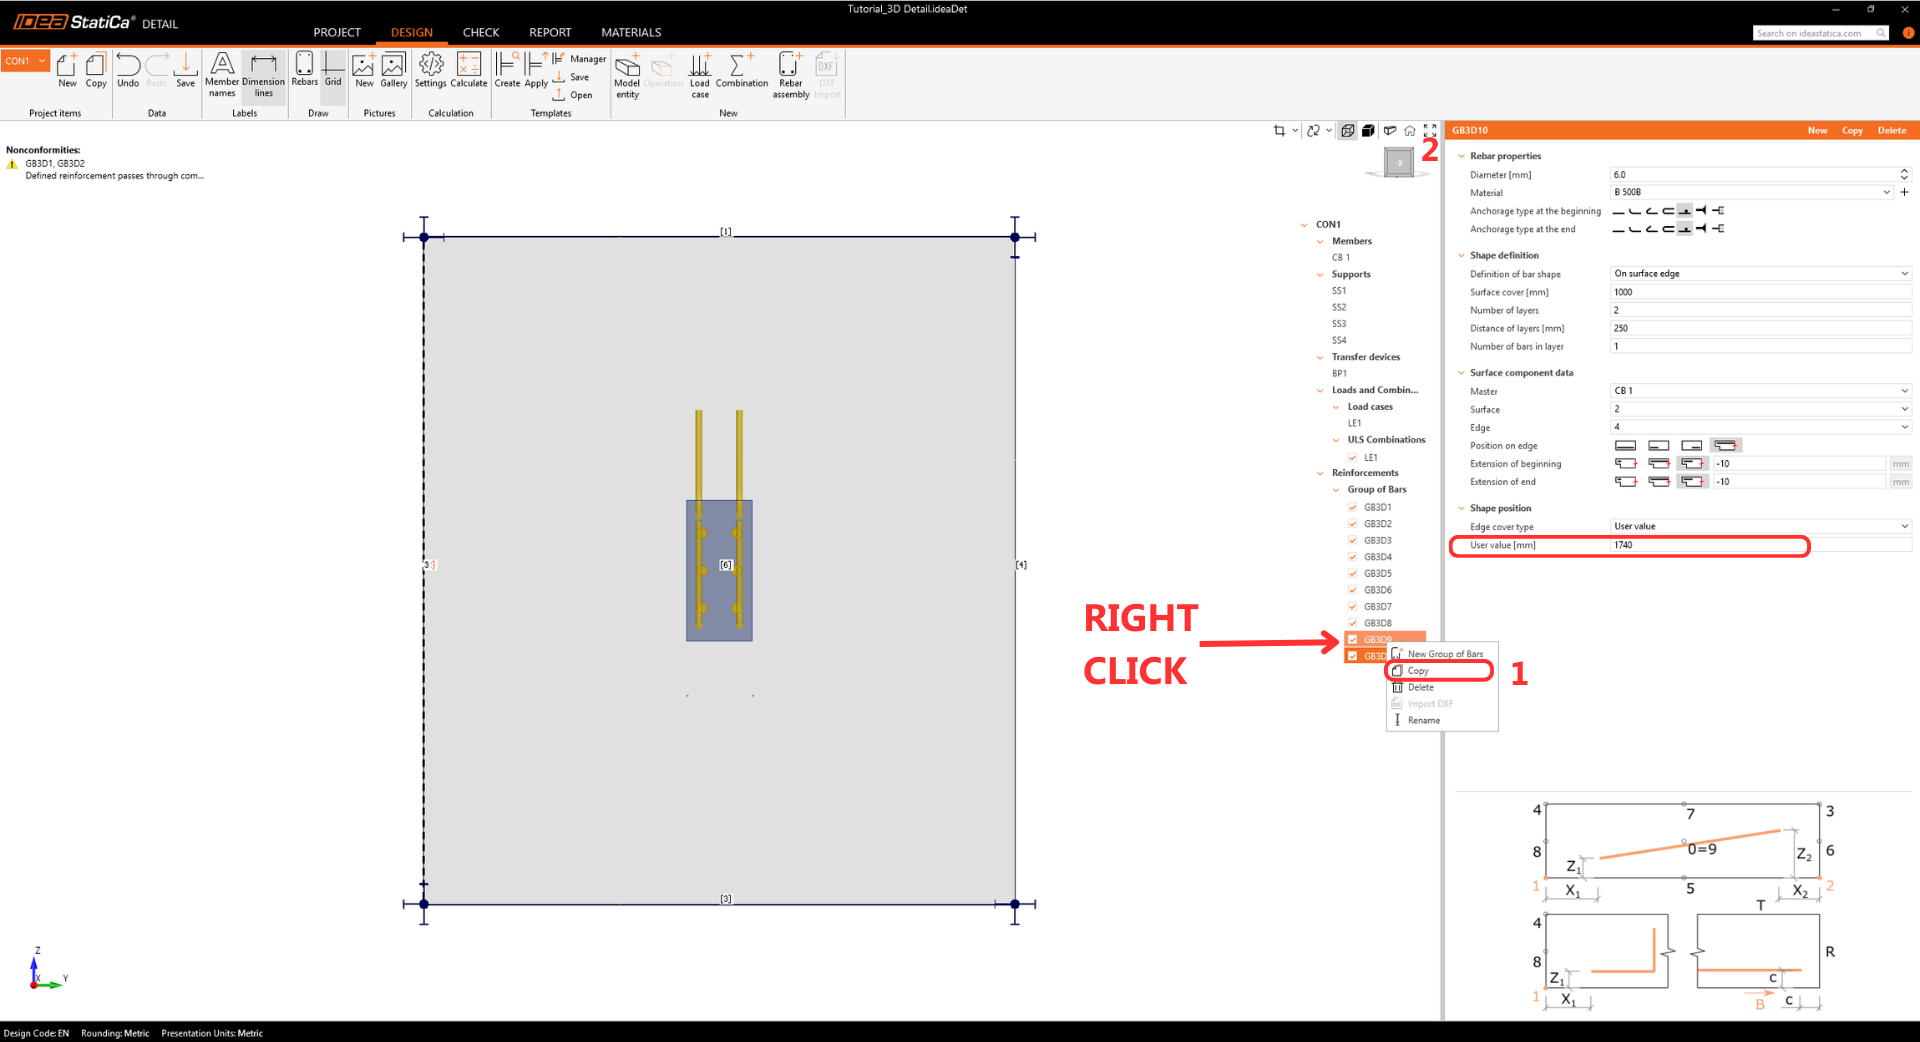Toggle Dimension lines labels

pyautogui.click(x=264, y=75)
